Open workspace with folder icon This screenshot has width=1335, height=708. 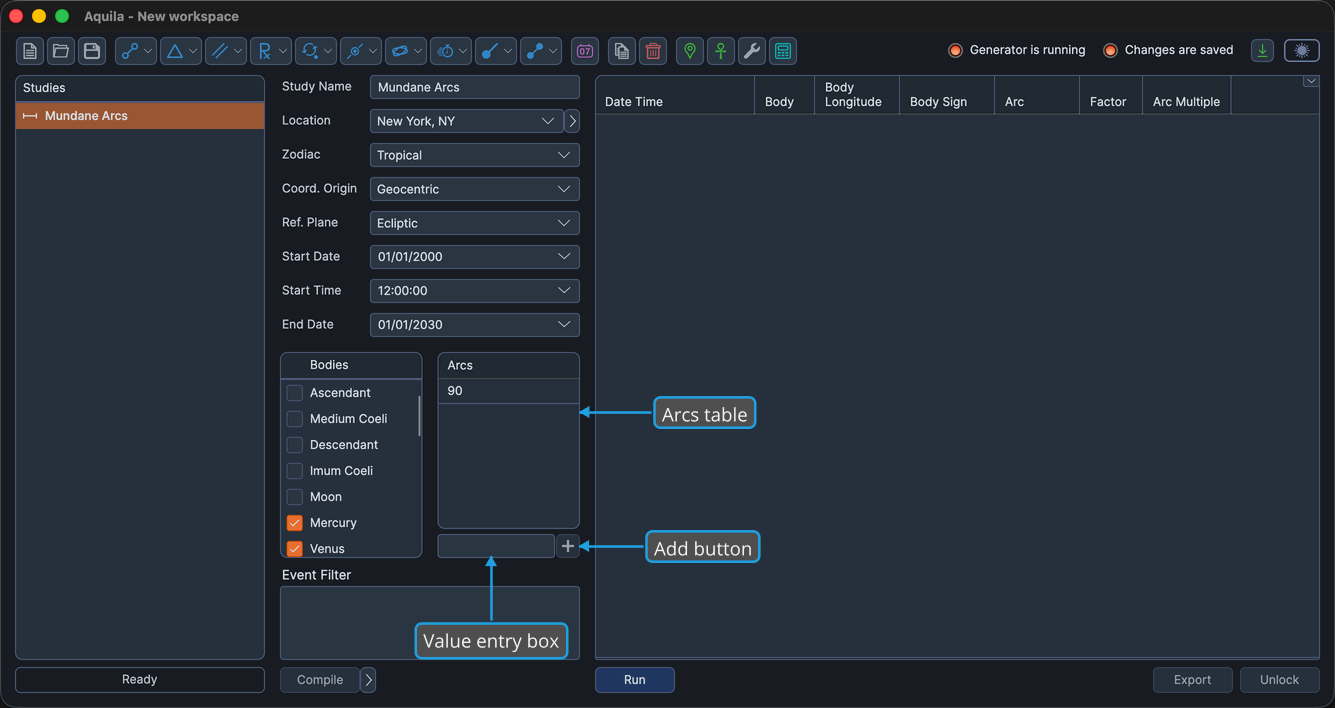[x=61, y=51]
